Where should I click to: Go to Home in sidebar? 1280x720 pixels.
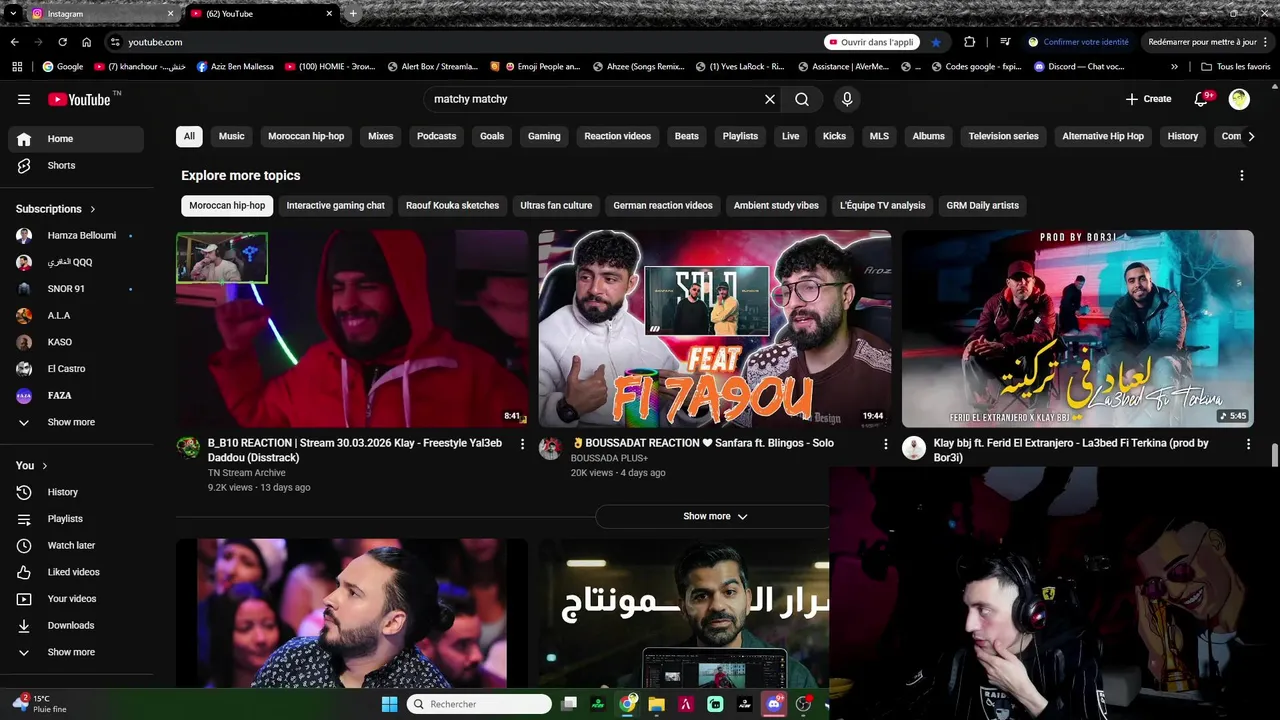point(76,139)
